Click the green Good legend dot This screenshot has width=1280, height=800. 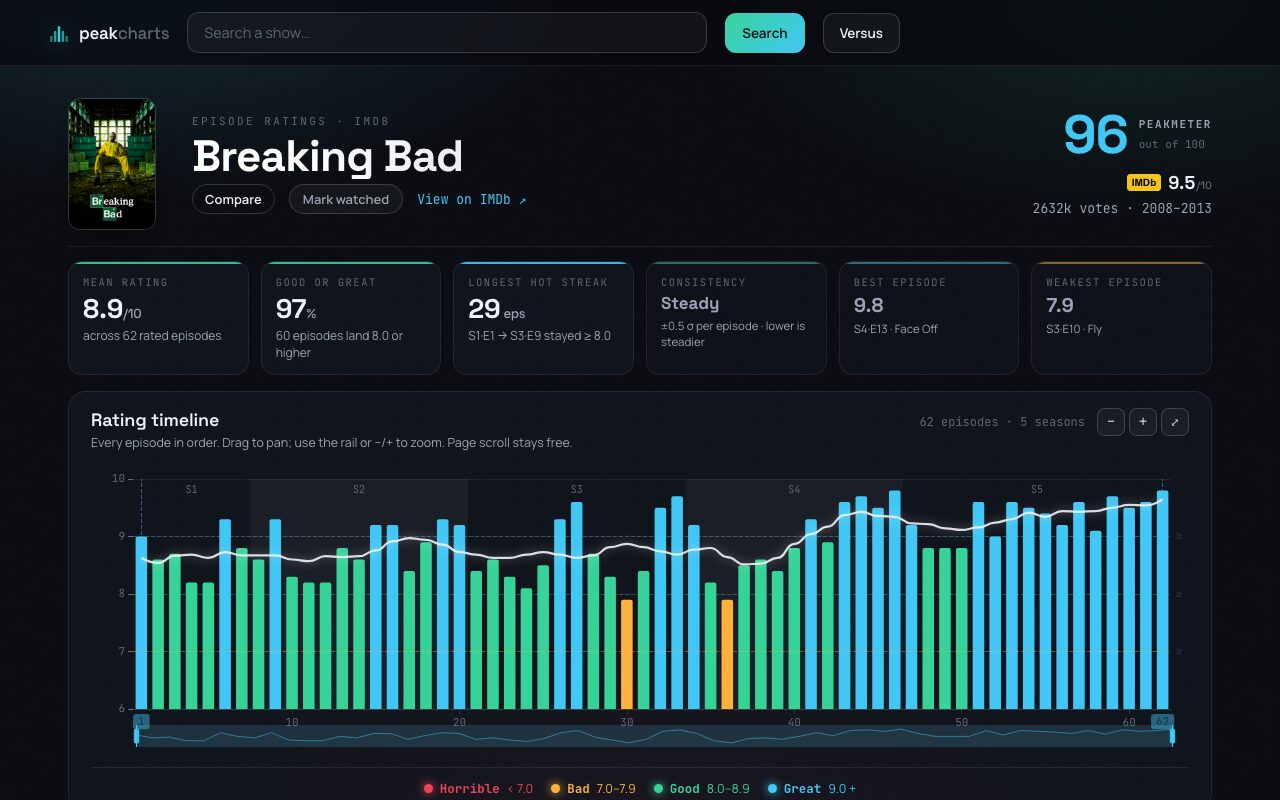(658, 789)
